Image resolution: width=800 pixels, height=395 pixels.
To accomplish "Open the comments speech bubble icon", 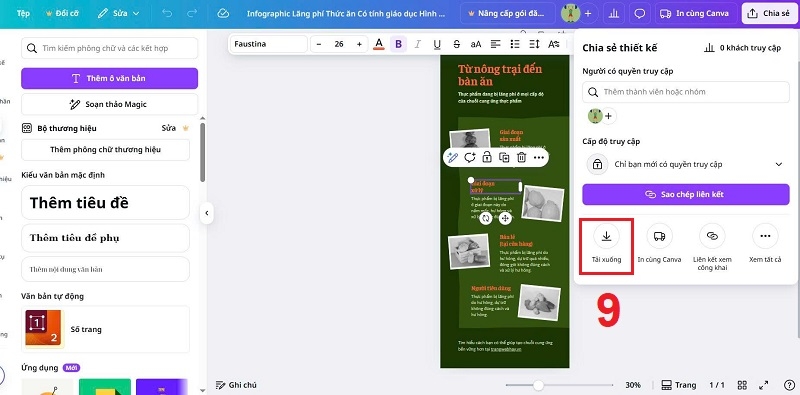I will [x=639, y=14].
